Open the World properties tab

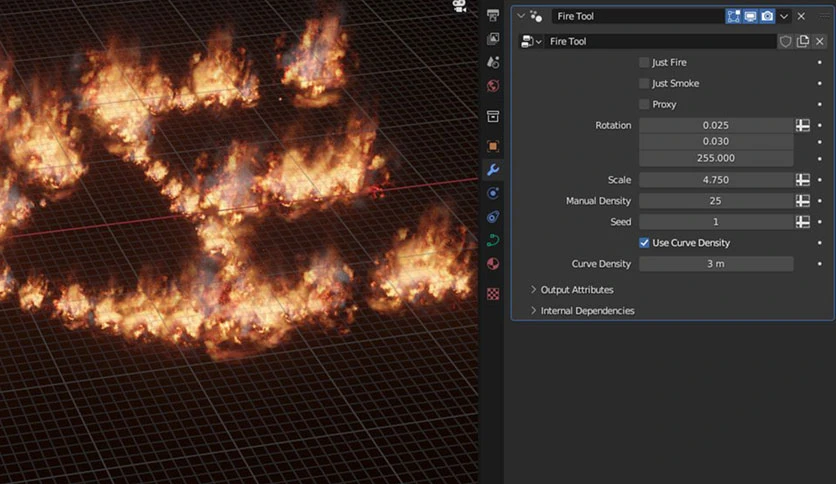pos(493,86)
